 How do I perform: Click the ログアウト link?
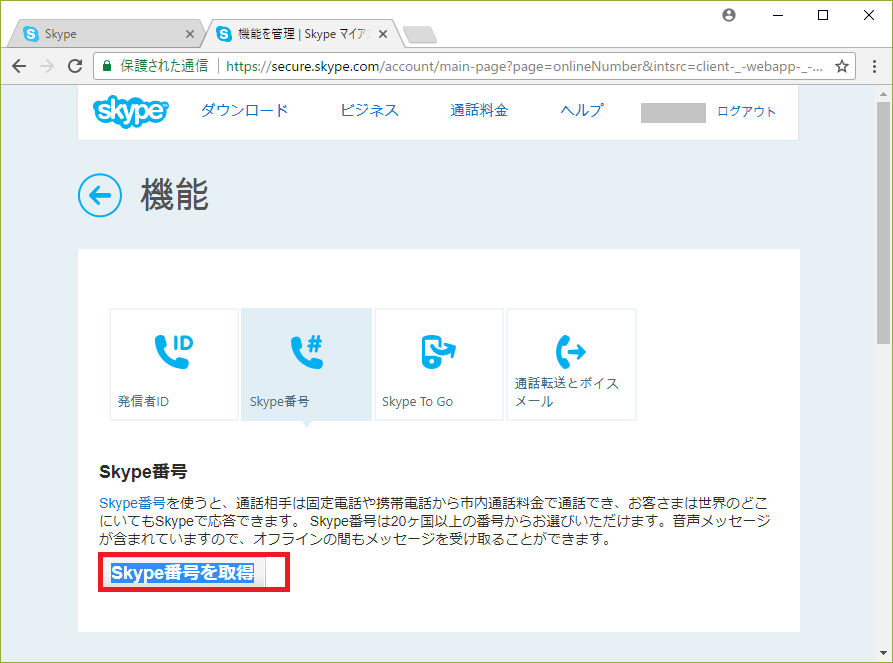pos(746,112)
